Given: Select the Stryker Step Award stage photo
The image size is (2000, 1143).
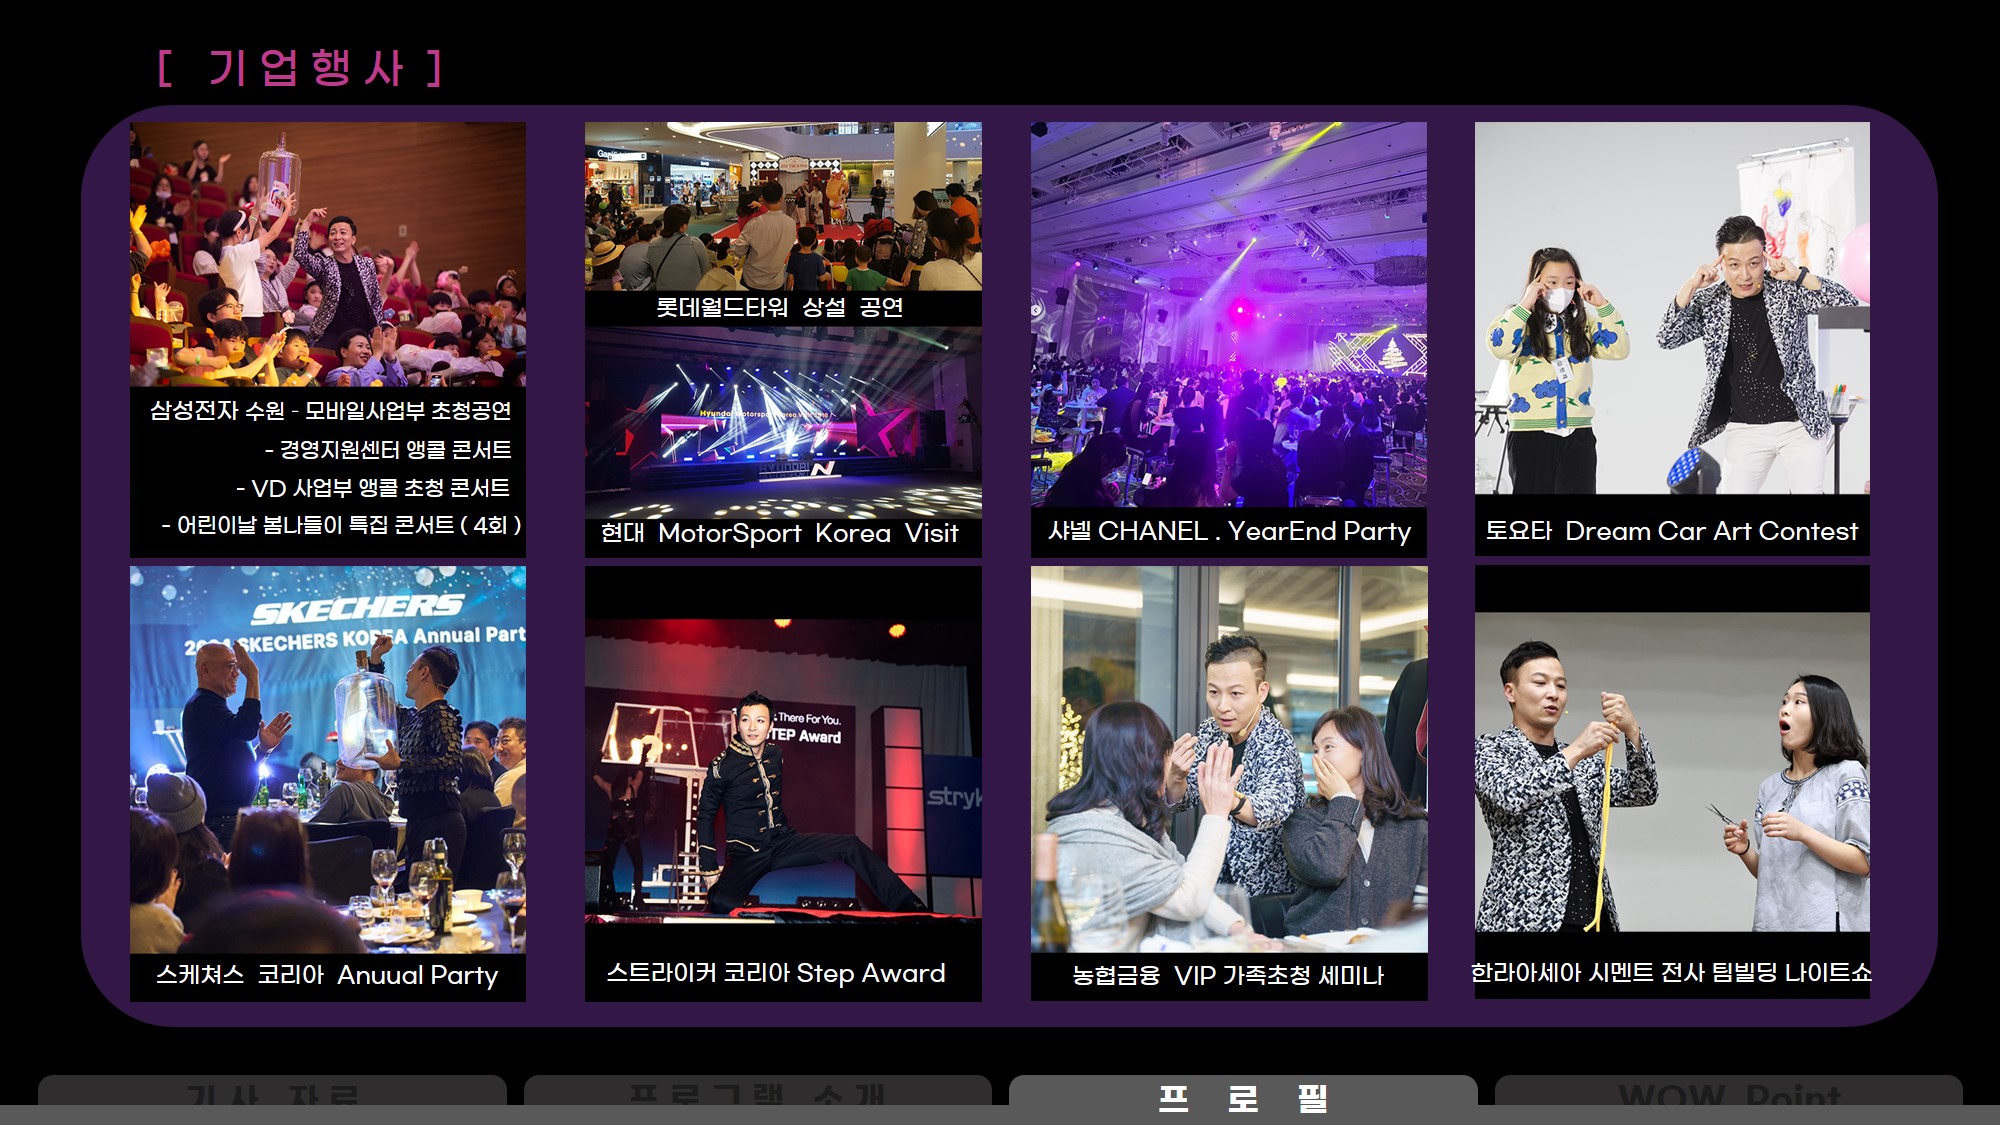Looking at the screenshot, I should (x=783, y=768).
